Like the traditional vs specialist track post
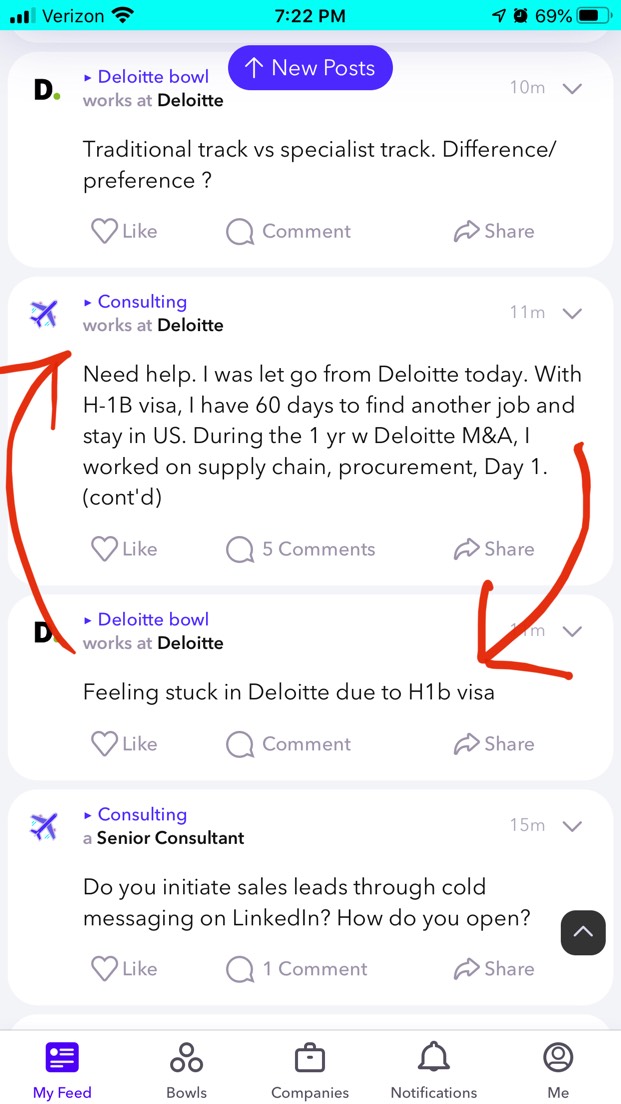The width and height of the screenshot is (621, 1104). point(125,231)
